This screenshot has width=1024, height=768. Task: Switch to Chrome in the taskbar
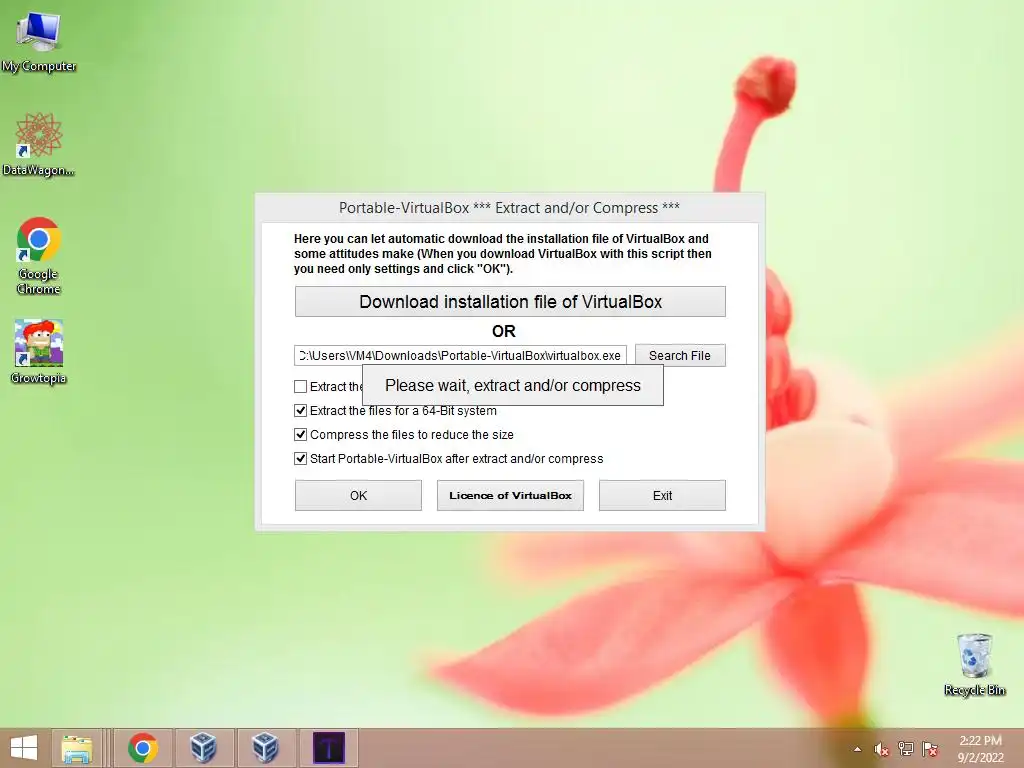tap(143, 748)
